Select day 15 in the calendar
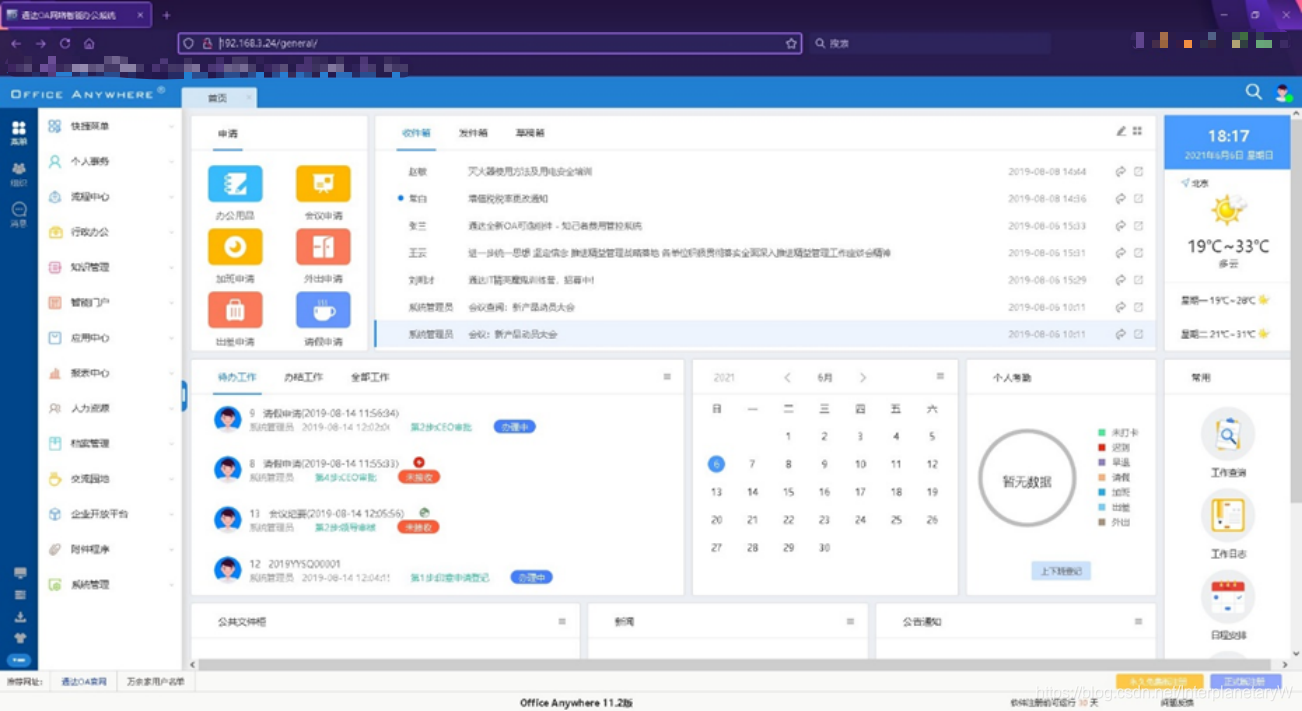Image resolution: width=1302 pixels, height=711 pixels. 788,492
